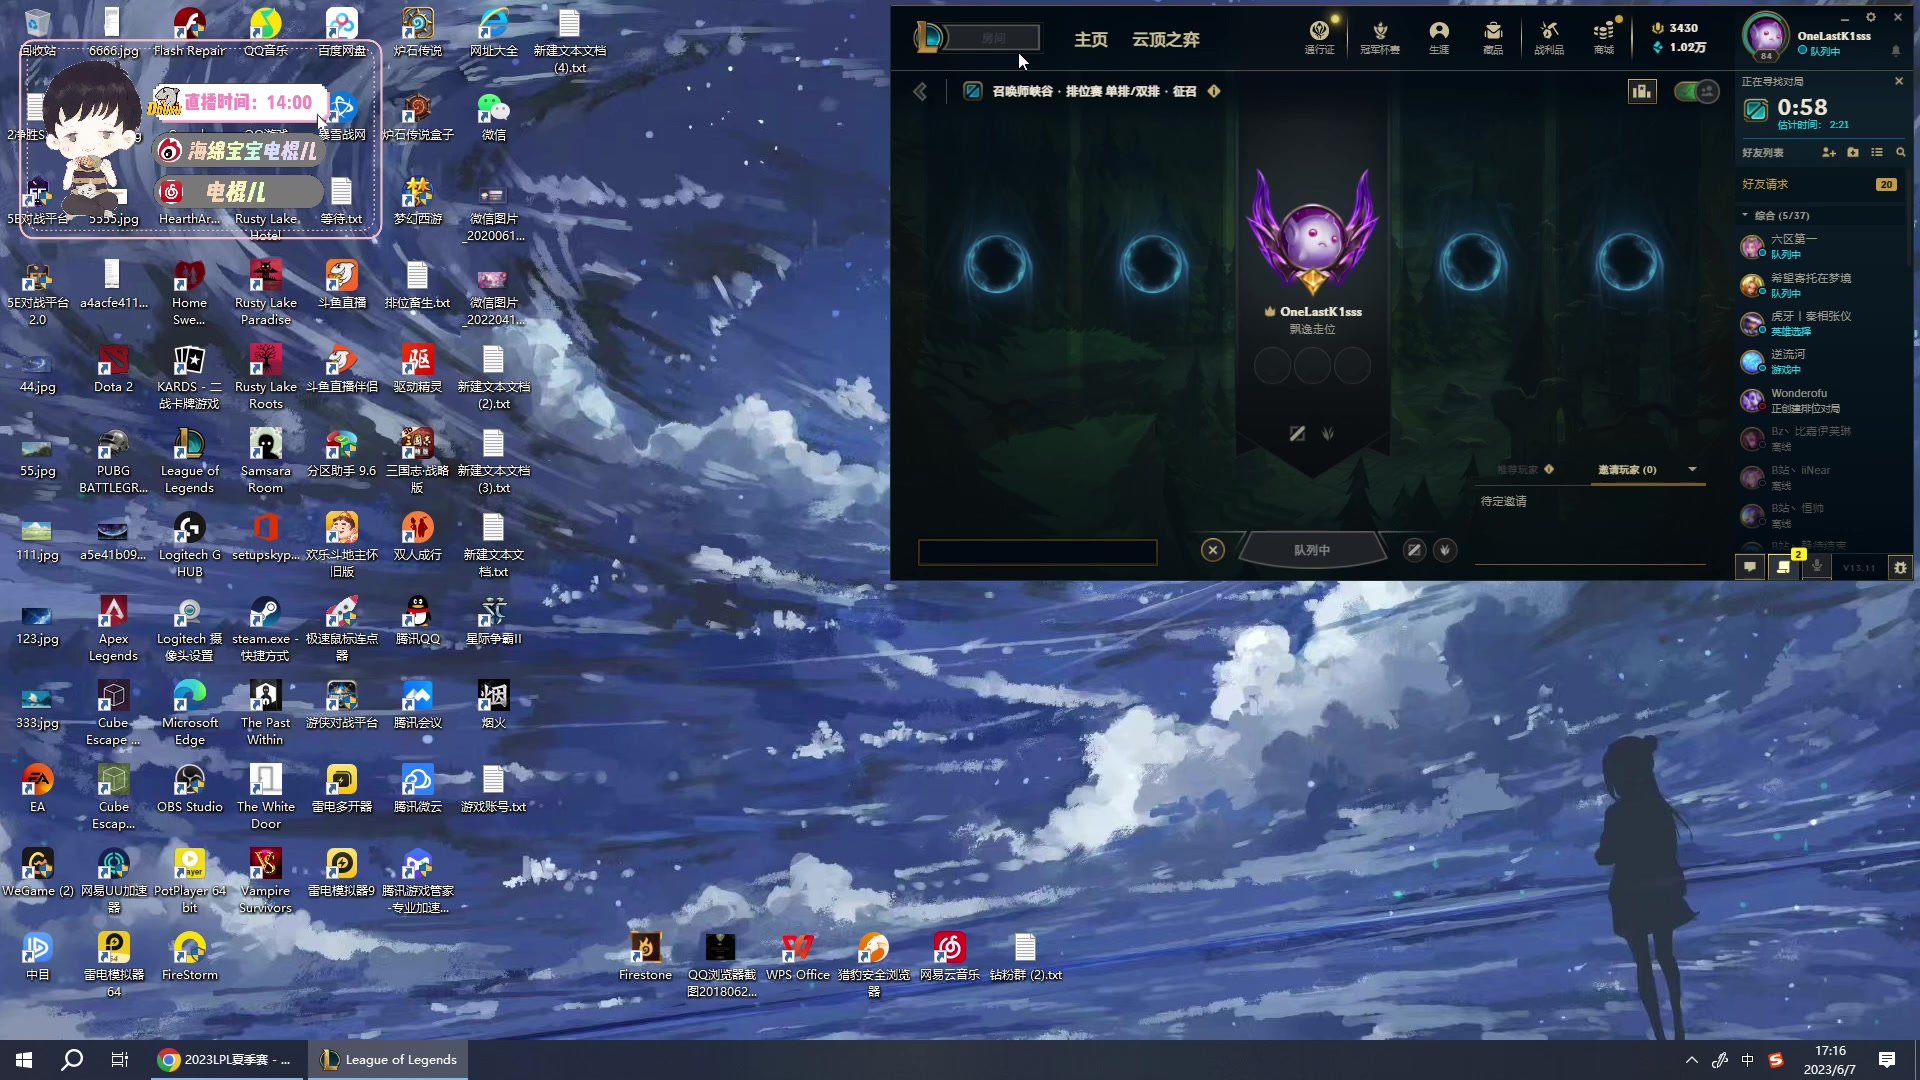Select the Microsoft Edge desktop icon
Viewport: 1920px width, 1080px height.
click(190, 714)
